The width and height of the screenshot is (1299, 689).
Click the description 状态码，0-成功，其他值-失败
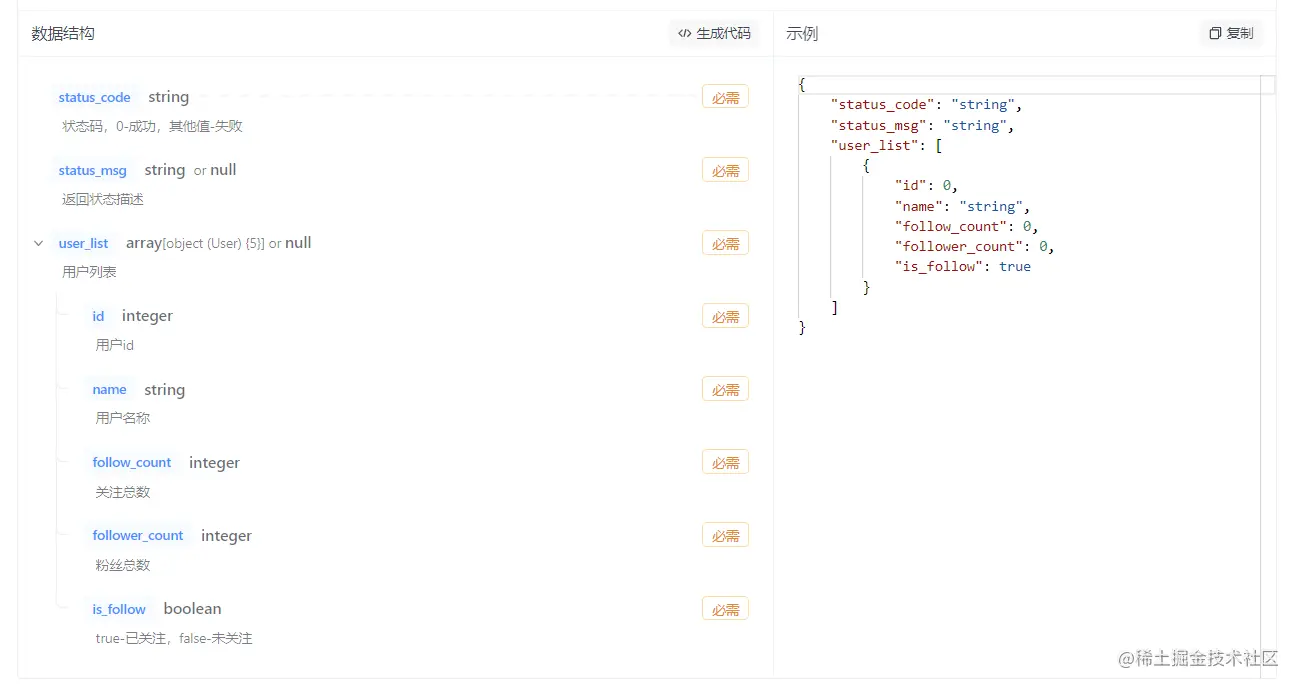point(152,126)
